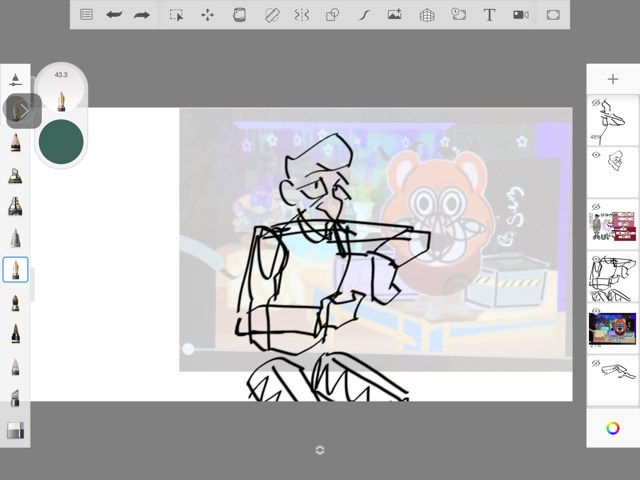This screenshot has height=480, width=640.
Task: Open the color wheel editor
Action: point(613,428)
